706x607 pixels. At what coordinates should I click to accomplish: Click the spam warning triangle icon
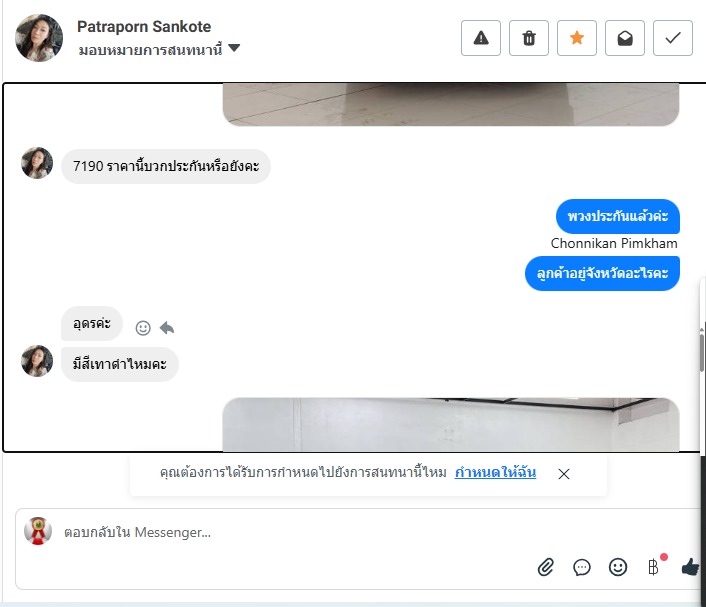point(480,38)
